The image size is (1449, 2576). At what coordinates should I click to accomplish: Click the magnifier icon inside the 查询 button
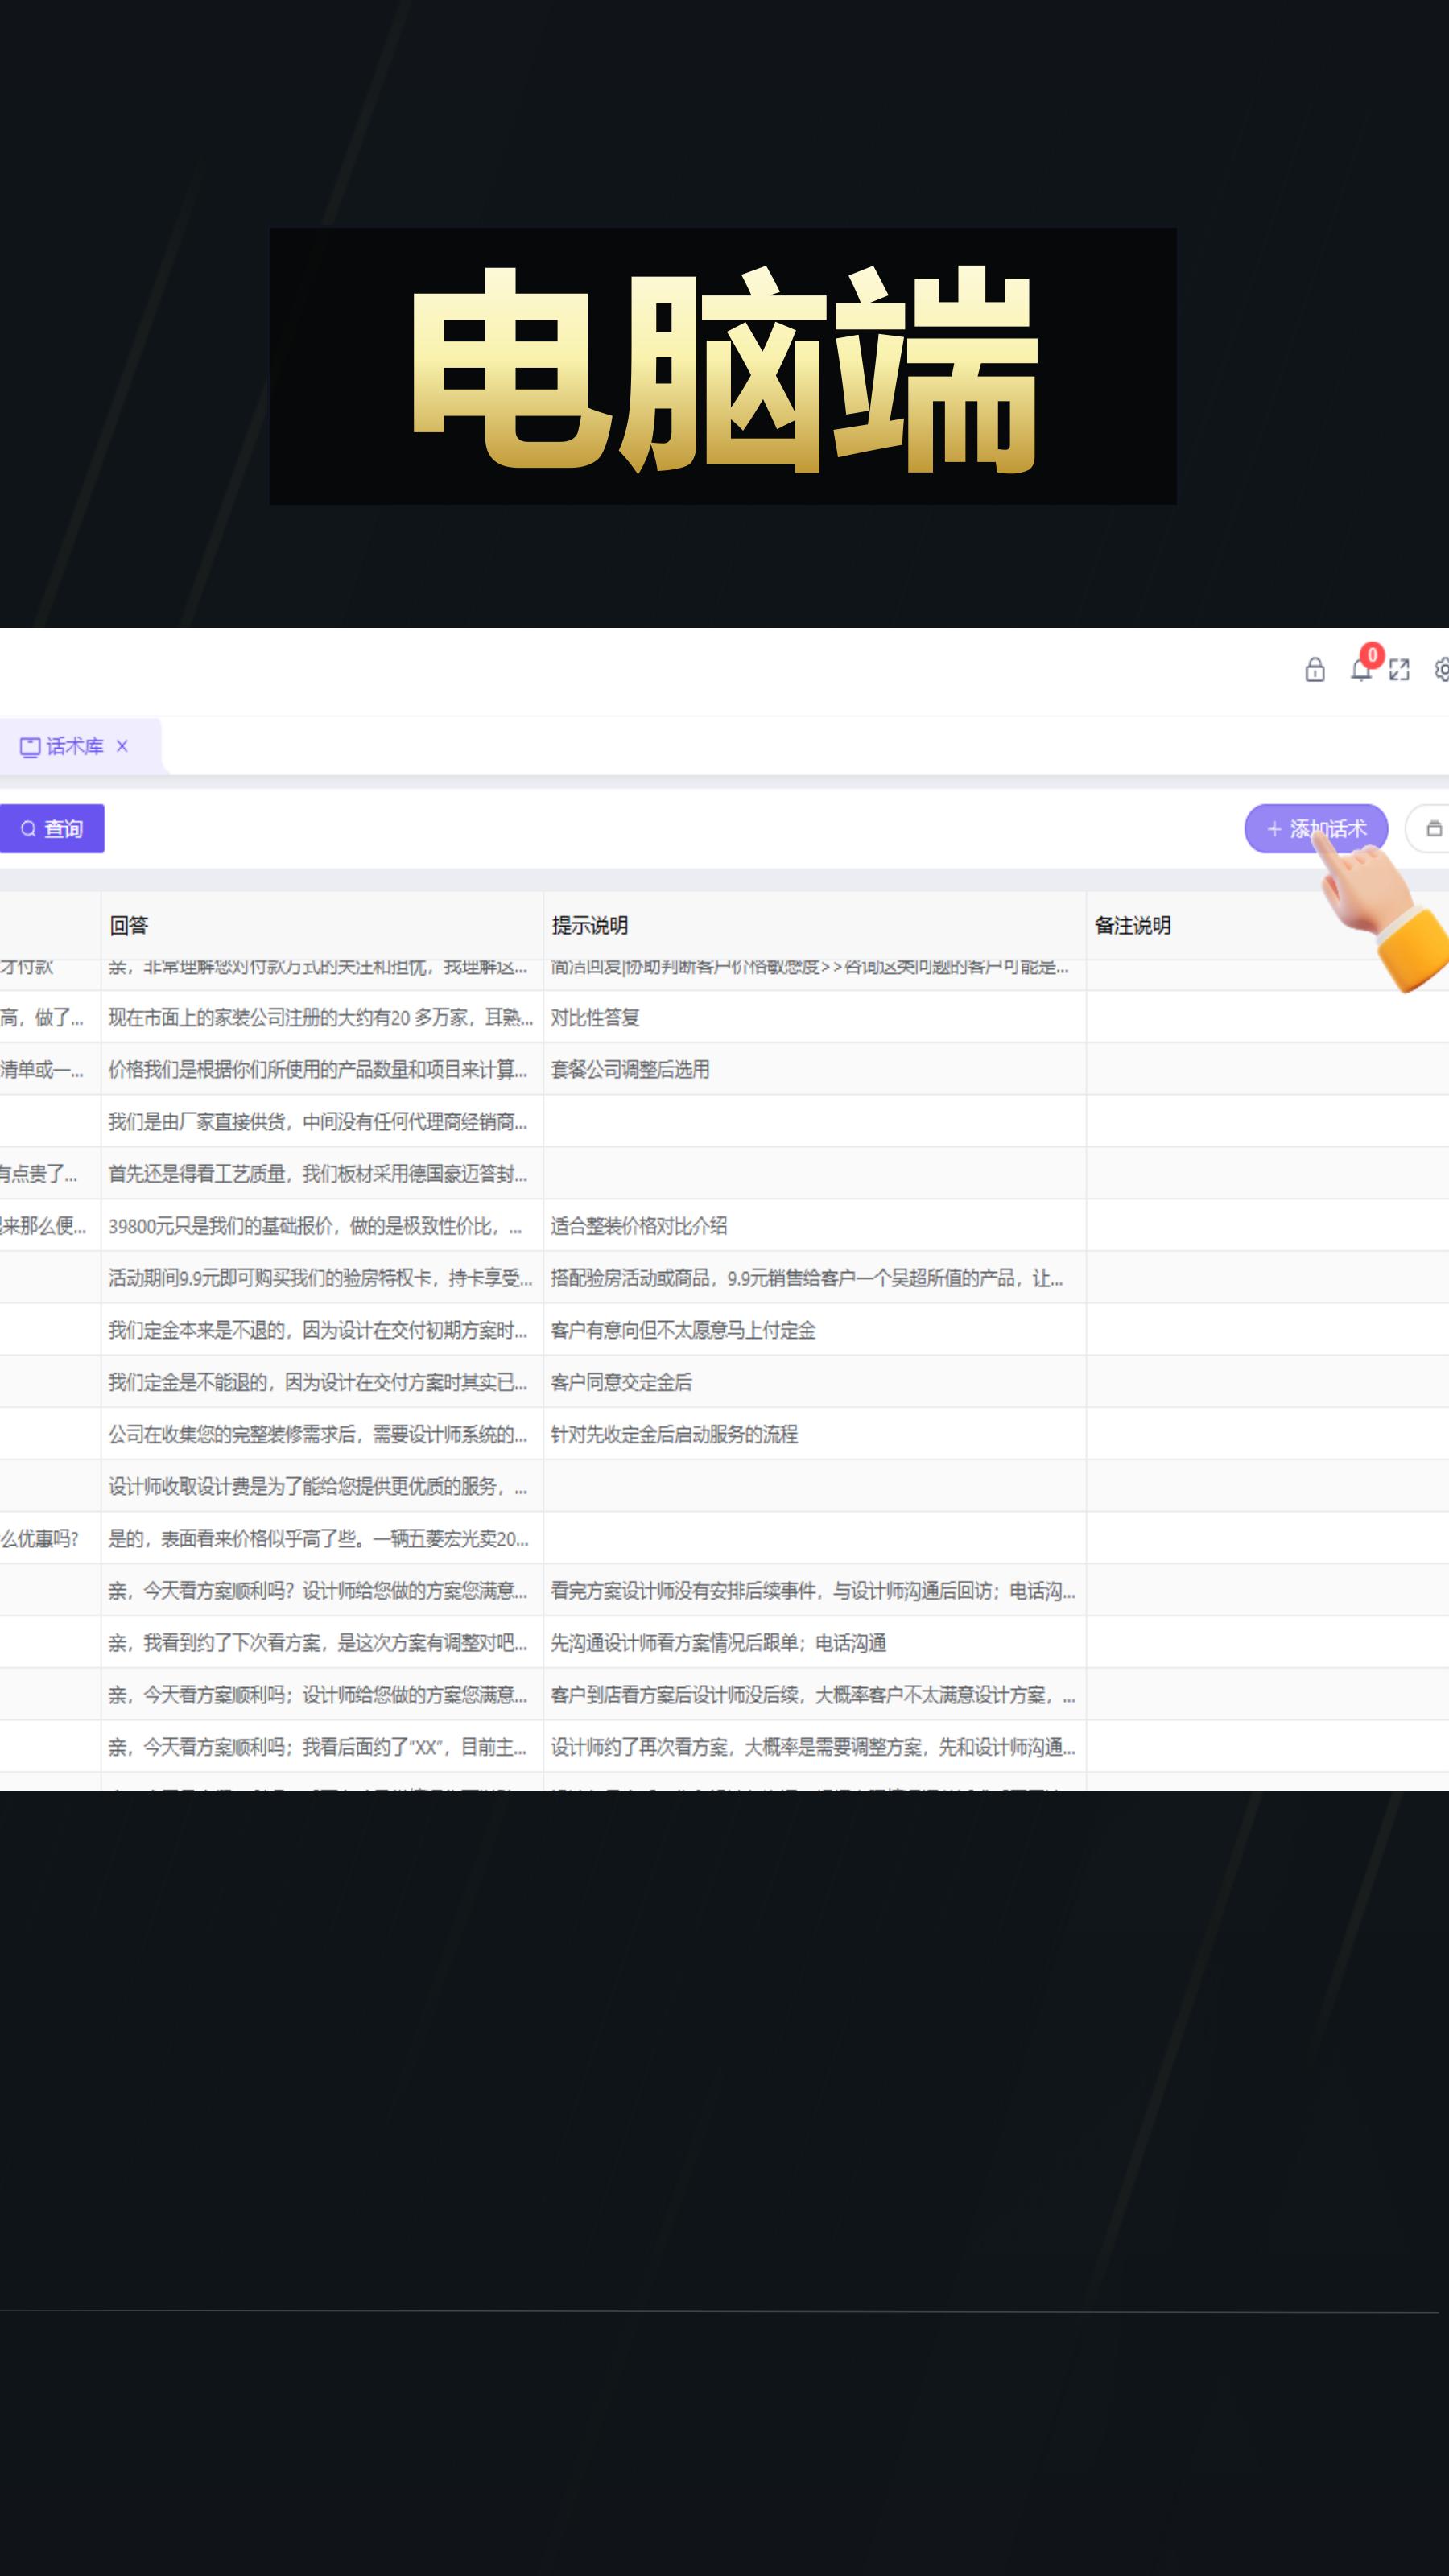[x=27, y=827]
